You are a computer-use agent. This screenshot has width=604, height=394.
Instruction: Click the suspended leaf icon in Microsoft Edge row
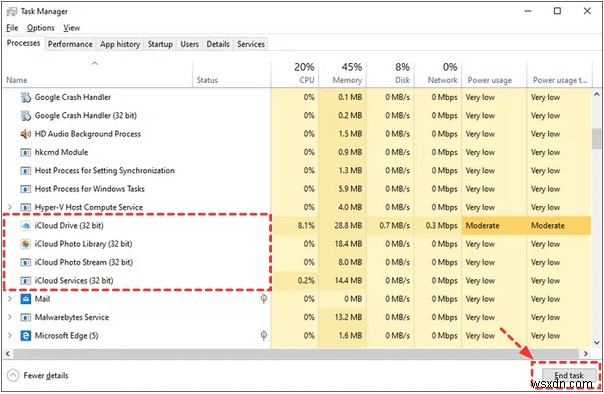tap(264, 336)
